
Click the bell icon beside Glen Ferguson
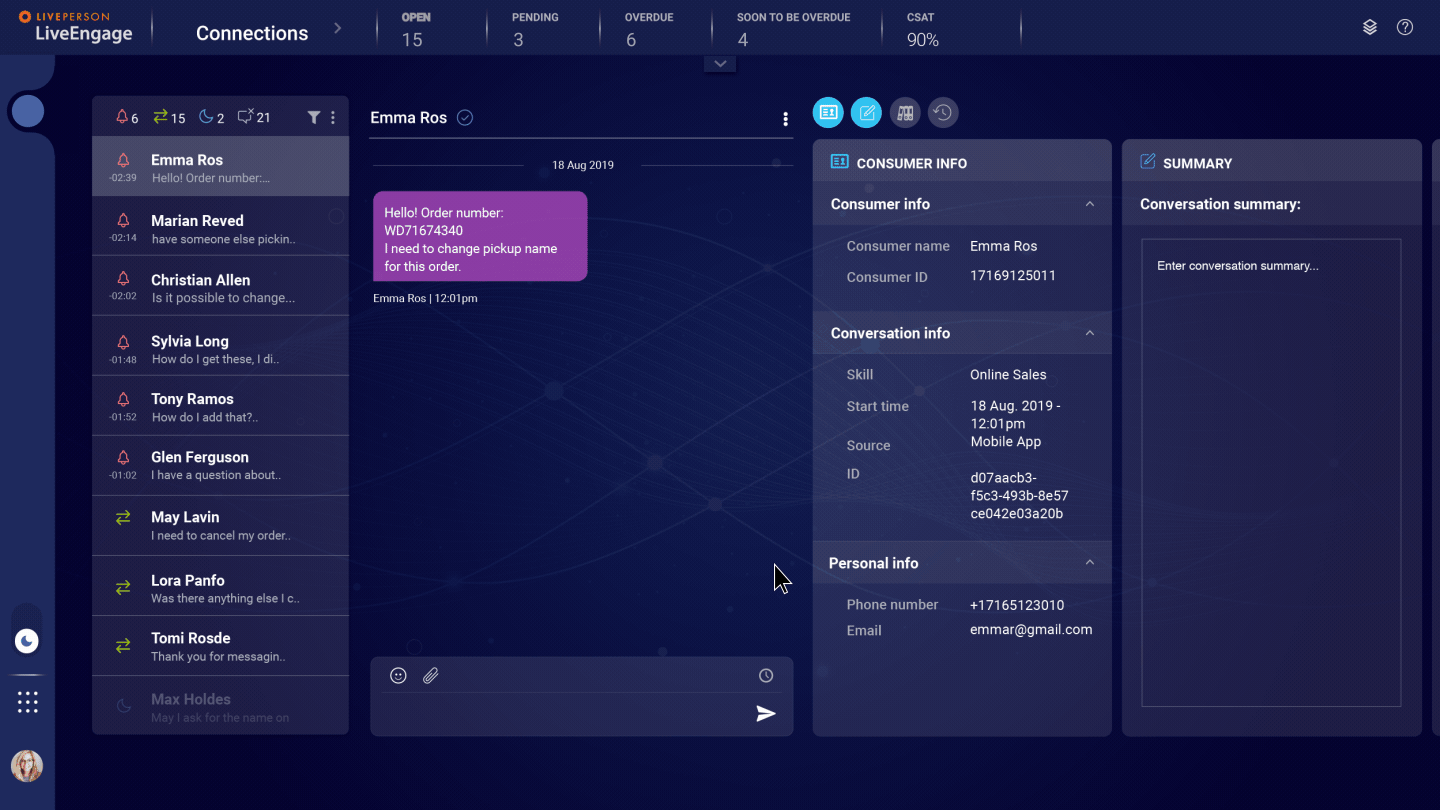click(123, 457)
